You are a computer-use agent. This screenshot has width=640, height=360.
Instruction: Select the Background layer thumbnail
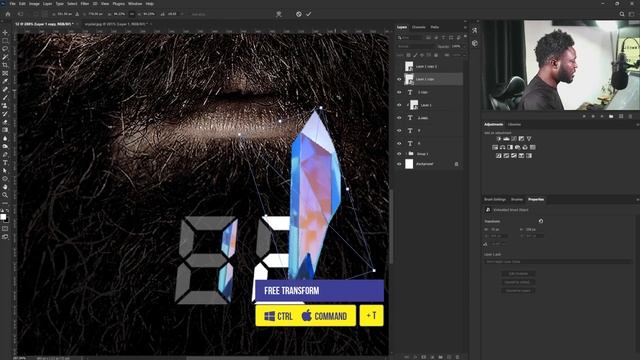(x=409, y=164)
